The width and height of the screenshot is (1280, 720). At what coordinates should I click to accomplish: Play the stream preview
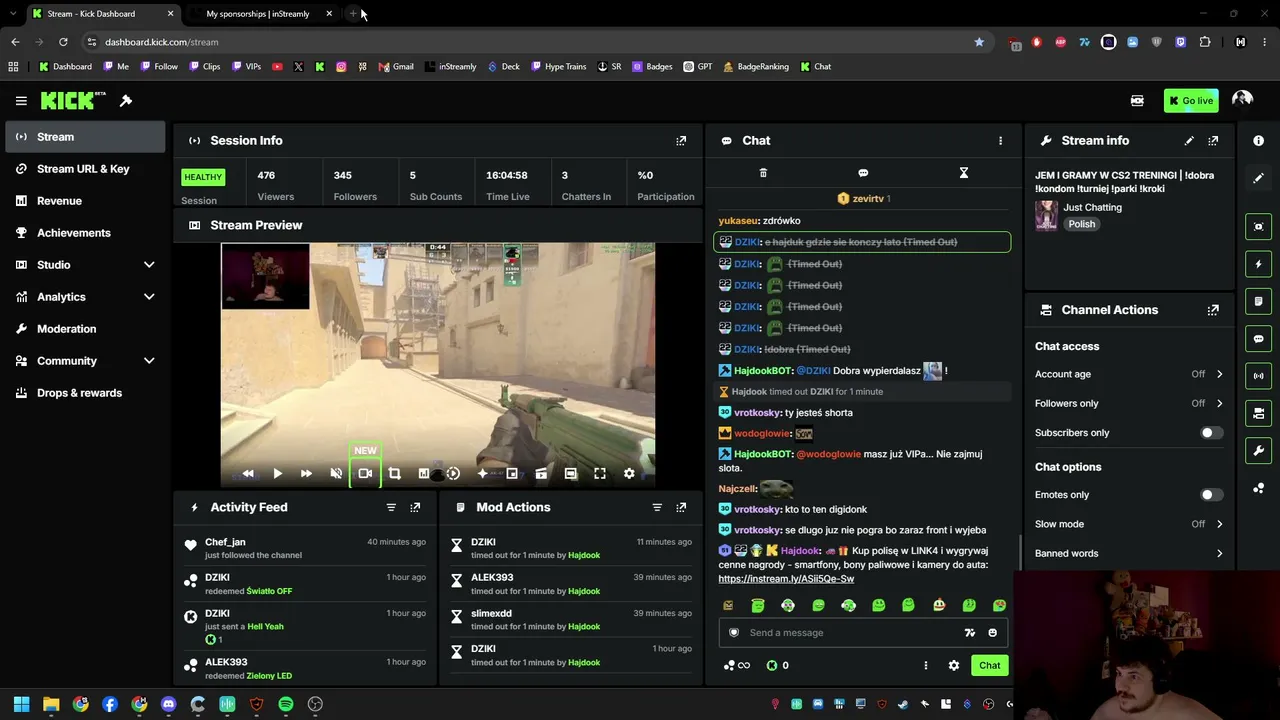pyautogui.click(x=277, y=473)
